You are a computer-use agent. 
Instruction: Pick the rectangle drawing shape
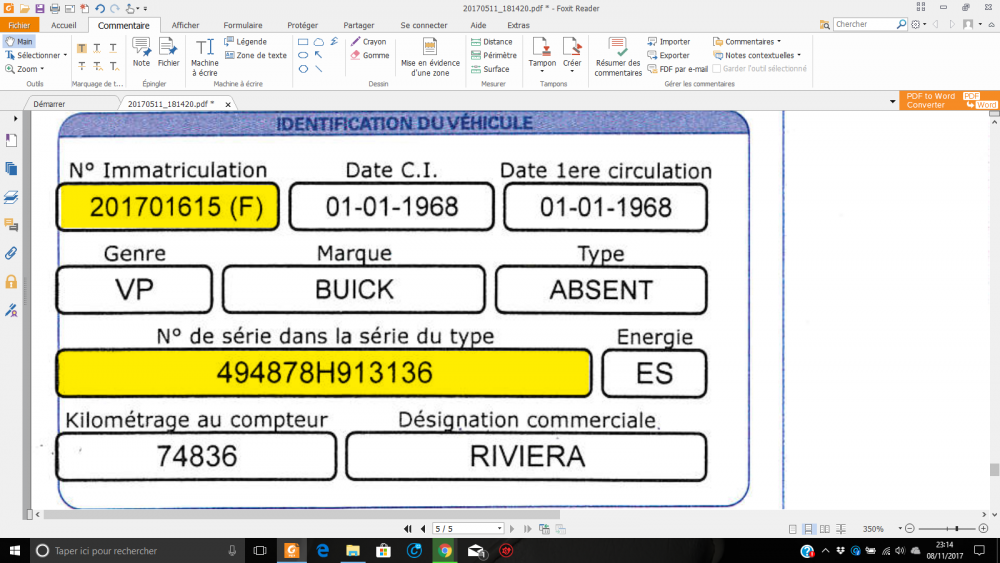303,41
